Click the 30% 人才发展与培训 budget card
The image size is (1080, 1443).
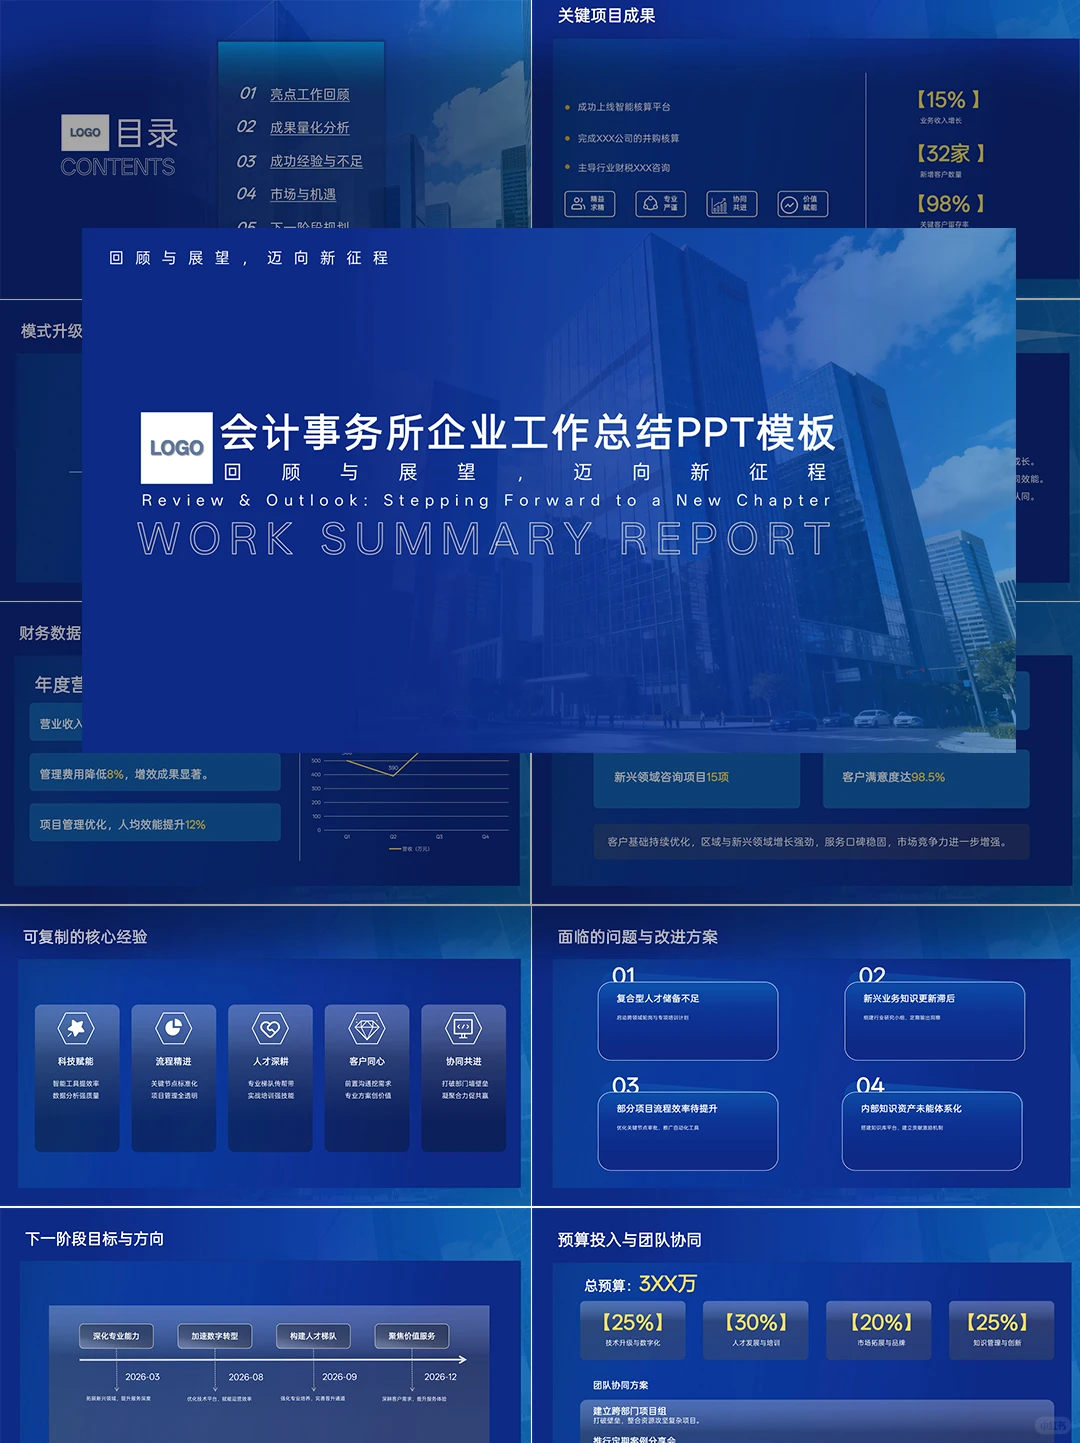756,1330
